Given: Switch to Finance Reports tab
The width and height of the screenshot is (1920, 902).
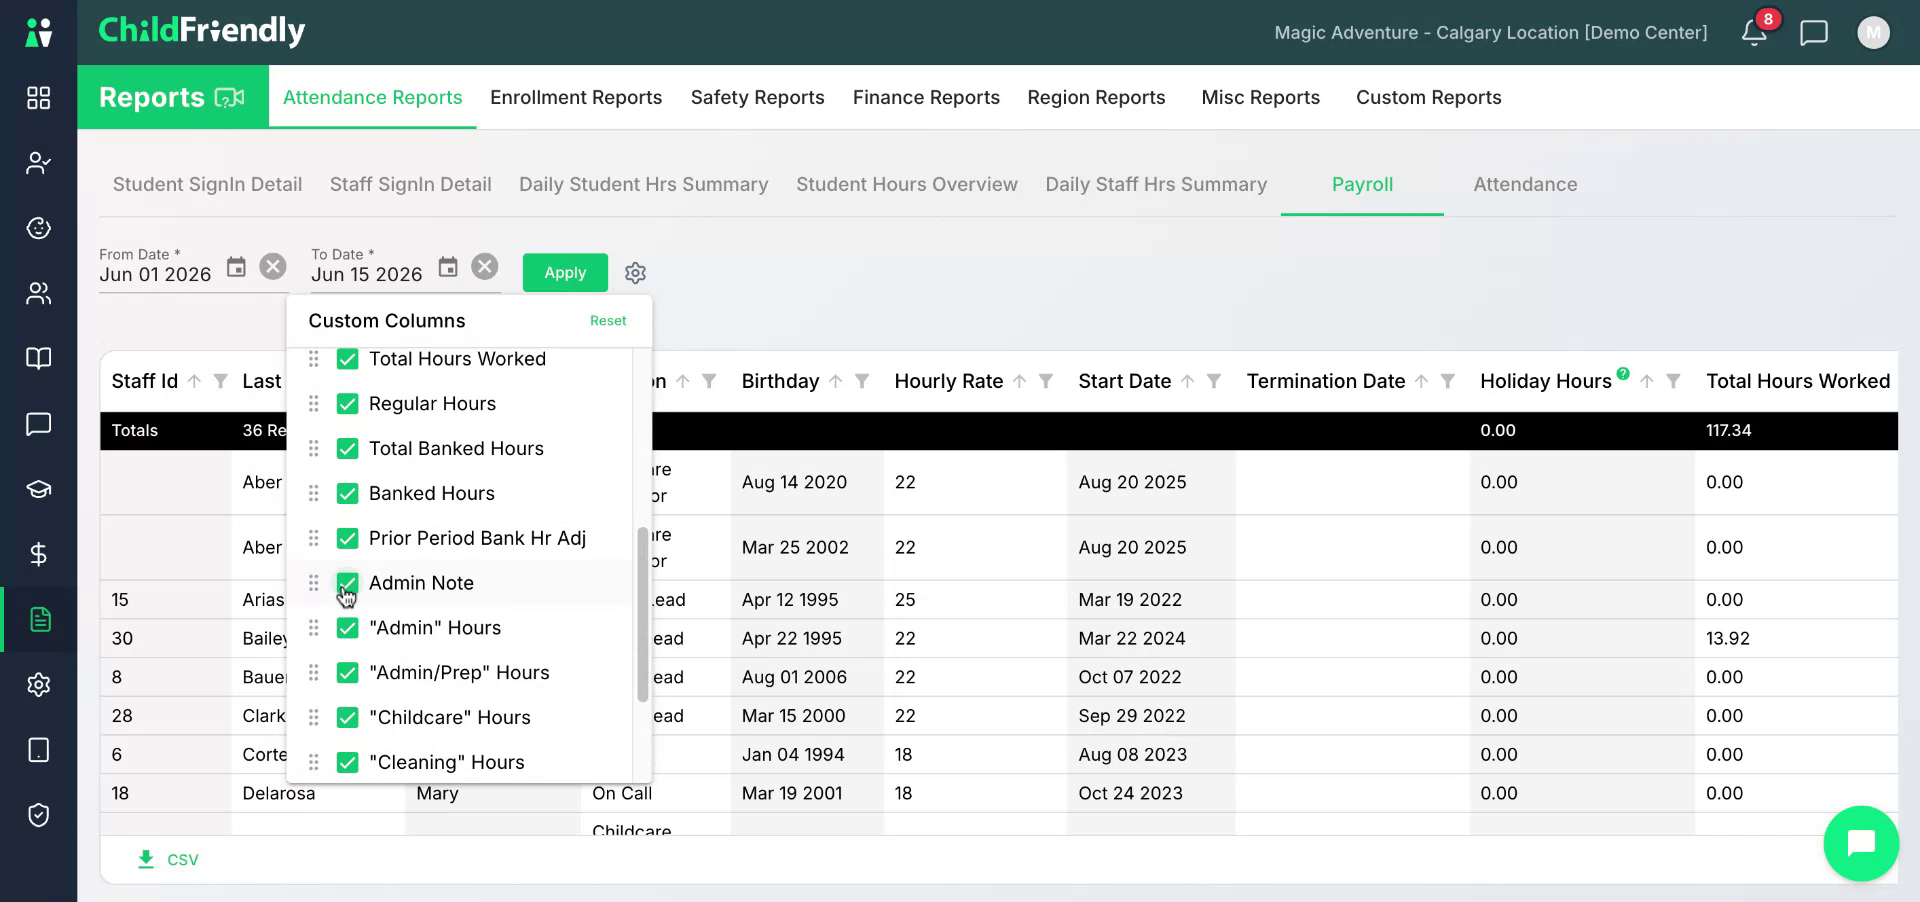Looking at the screenshot, I should (926, 97).
